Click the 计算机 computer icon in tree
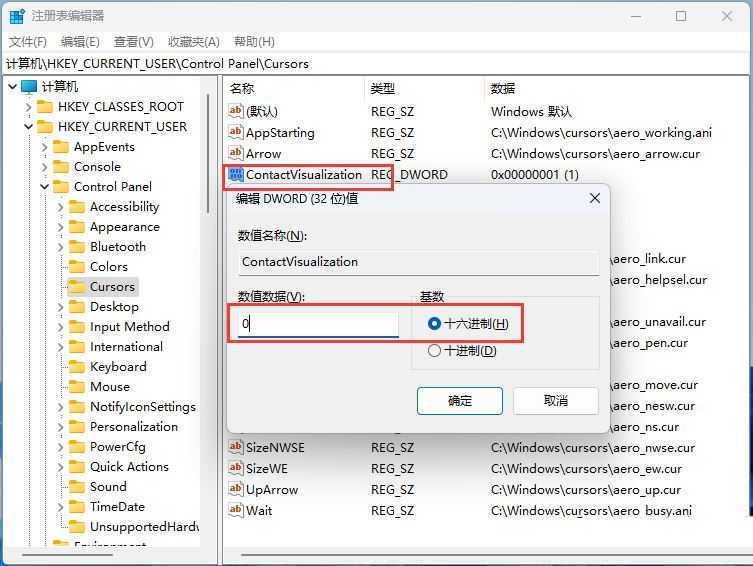 point(29,87)
